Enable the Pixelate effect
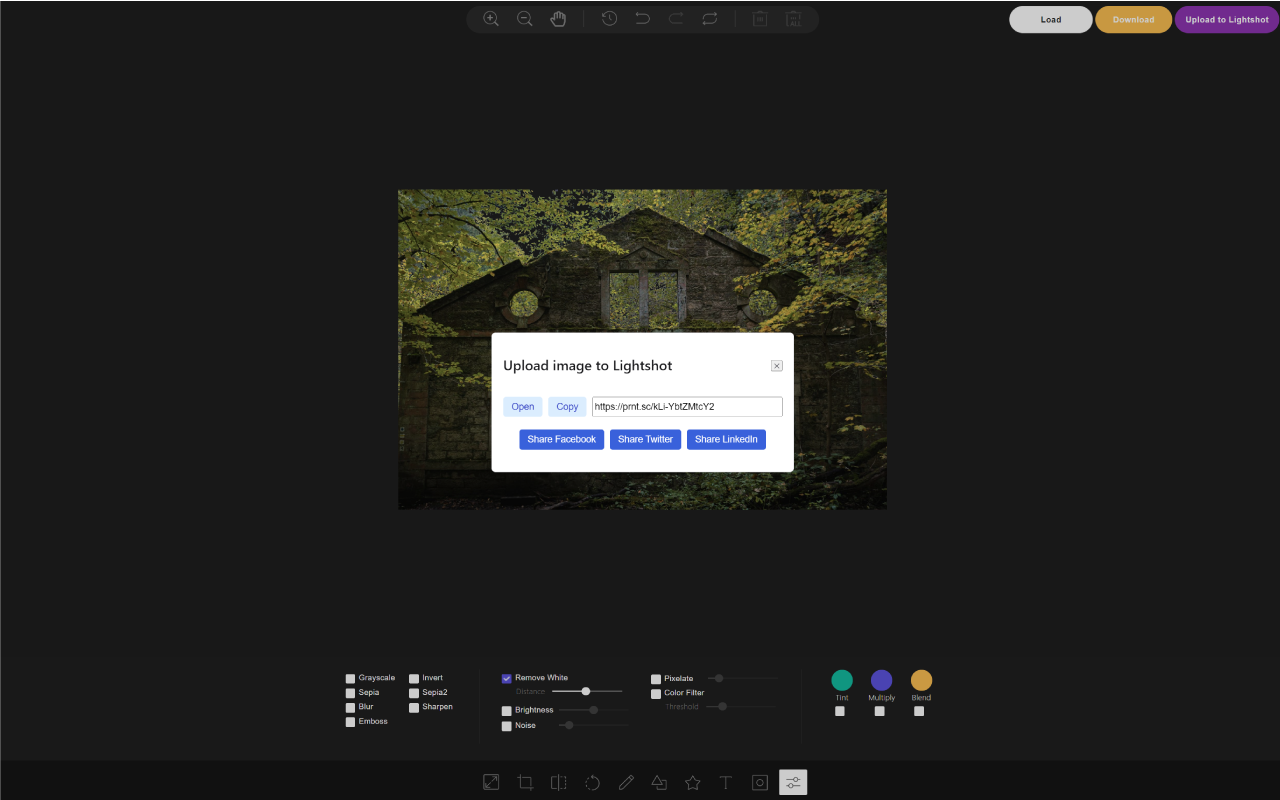The height and width of the screenshot is (800, 1280). [x=656, y=678]
